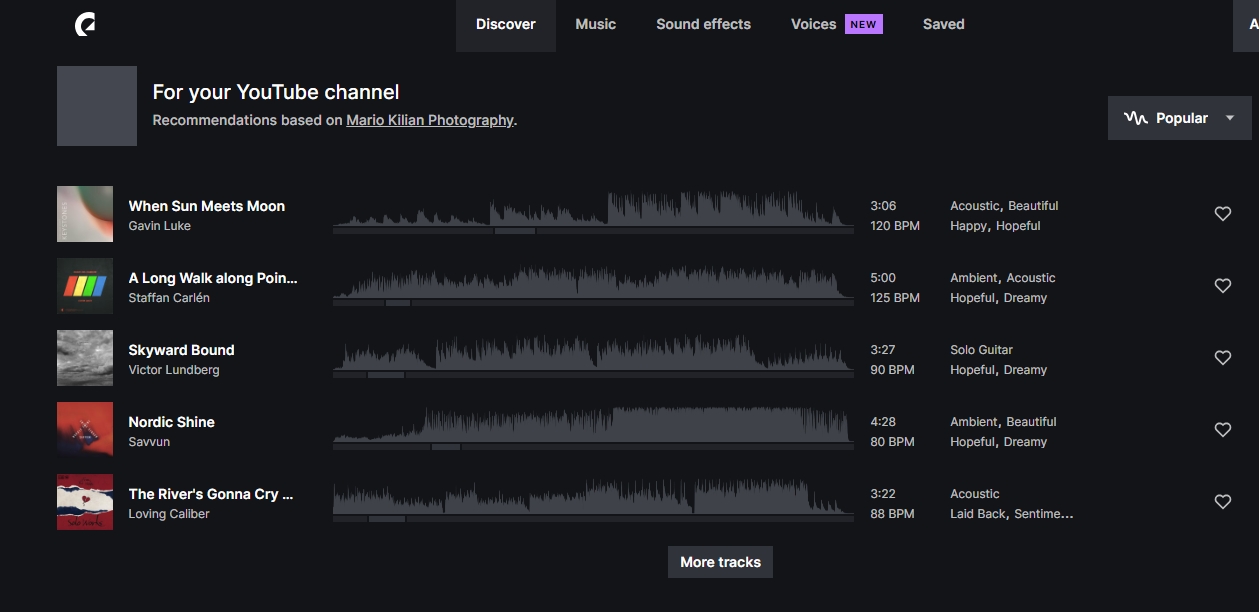Open artist Staffan Carlén
The image size is (1259, 612).
(x=169, y=298)
